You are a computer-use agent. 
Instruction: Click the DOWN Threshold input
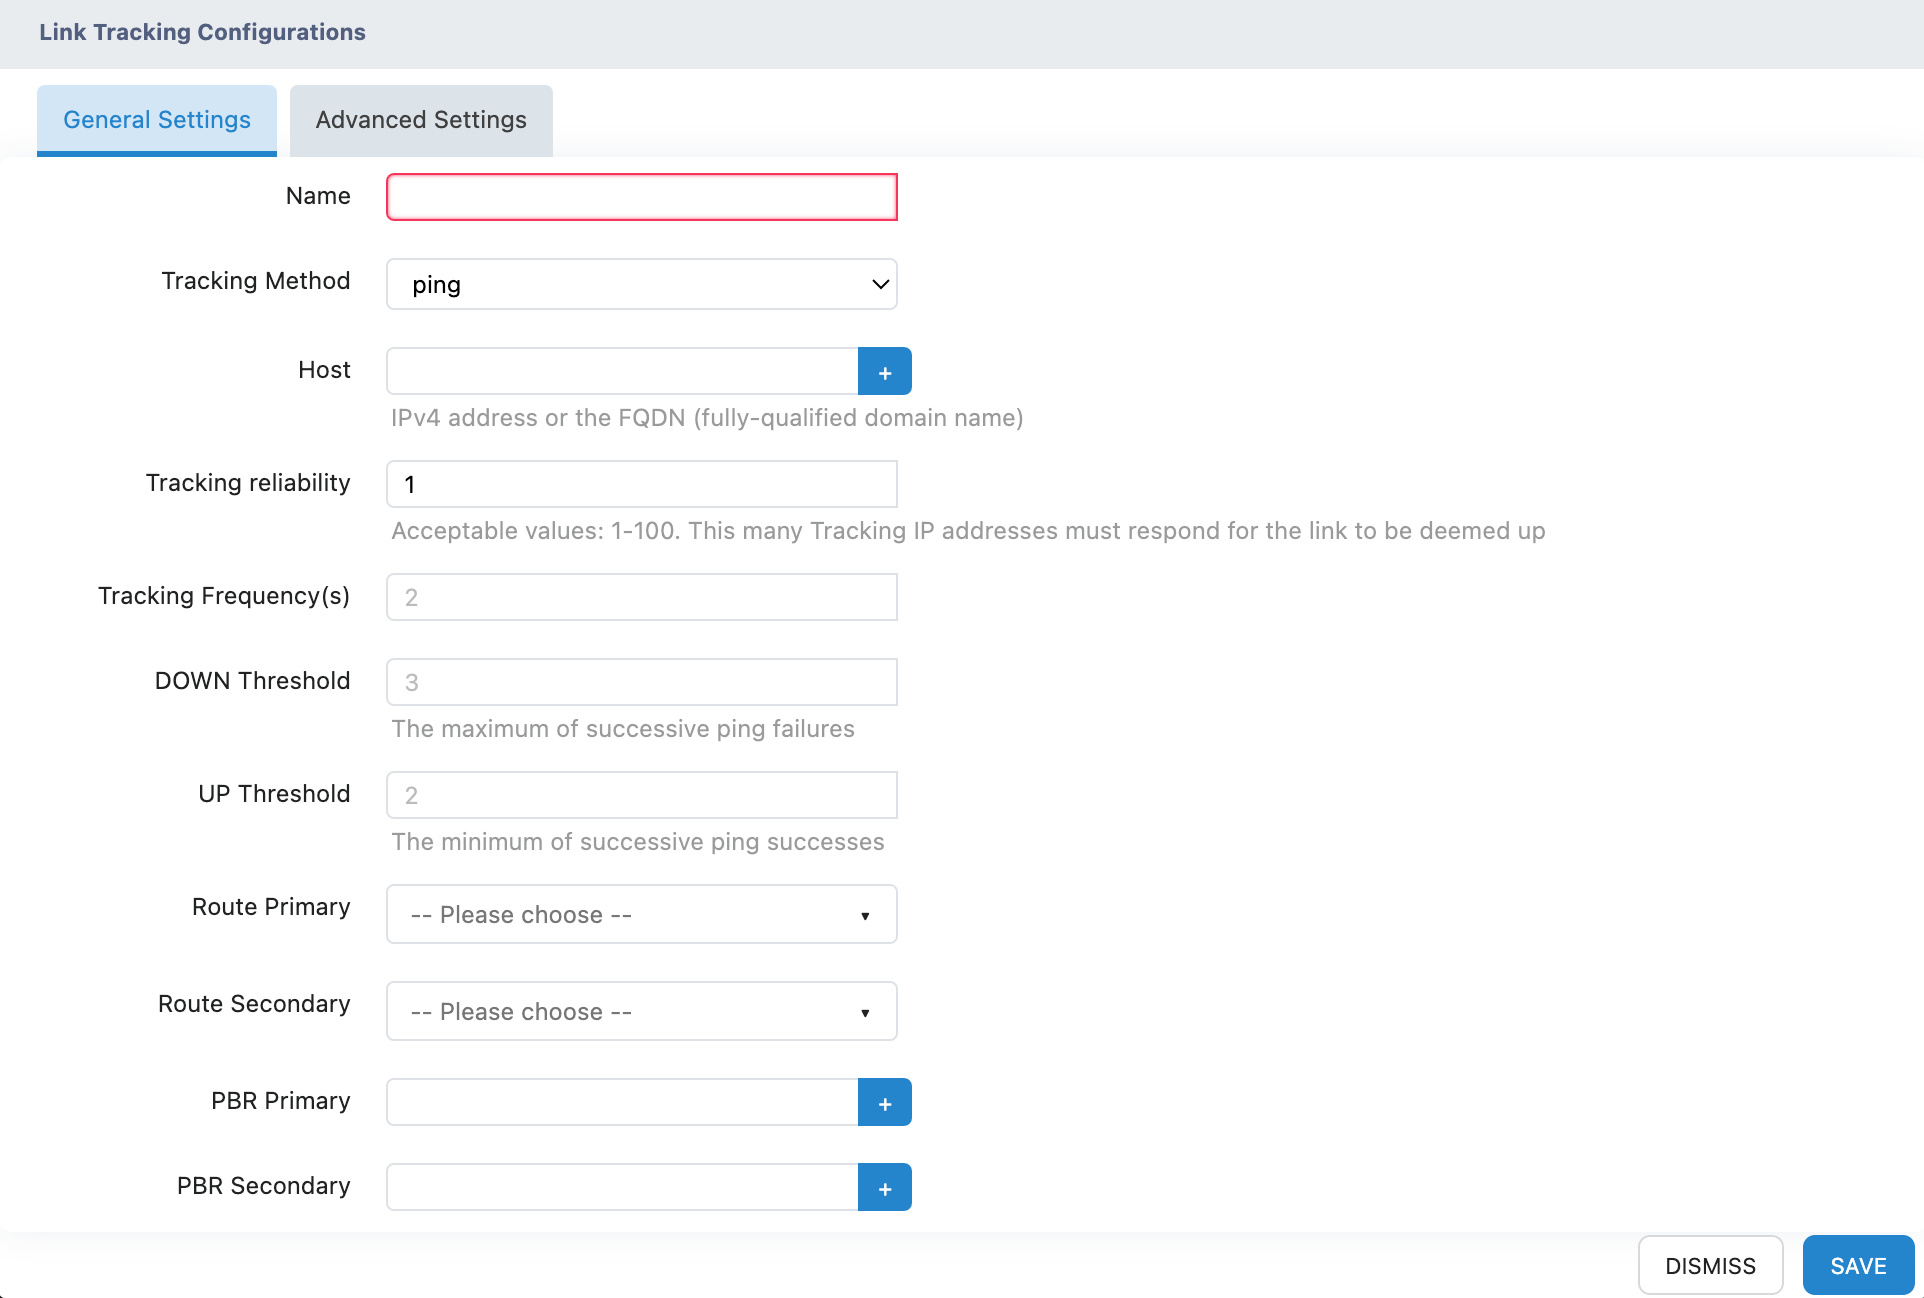pos(641,682)
